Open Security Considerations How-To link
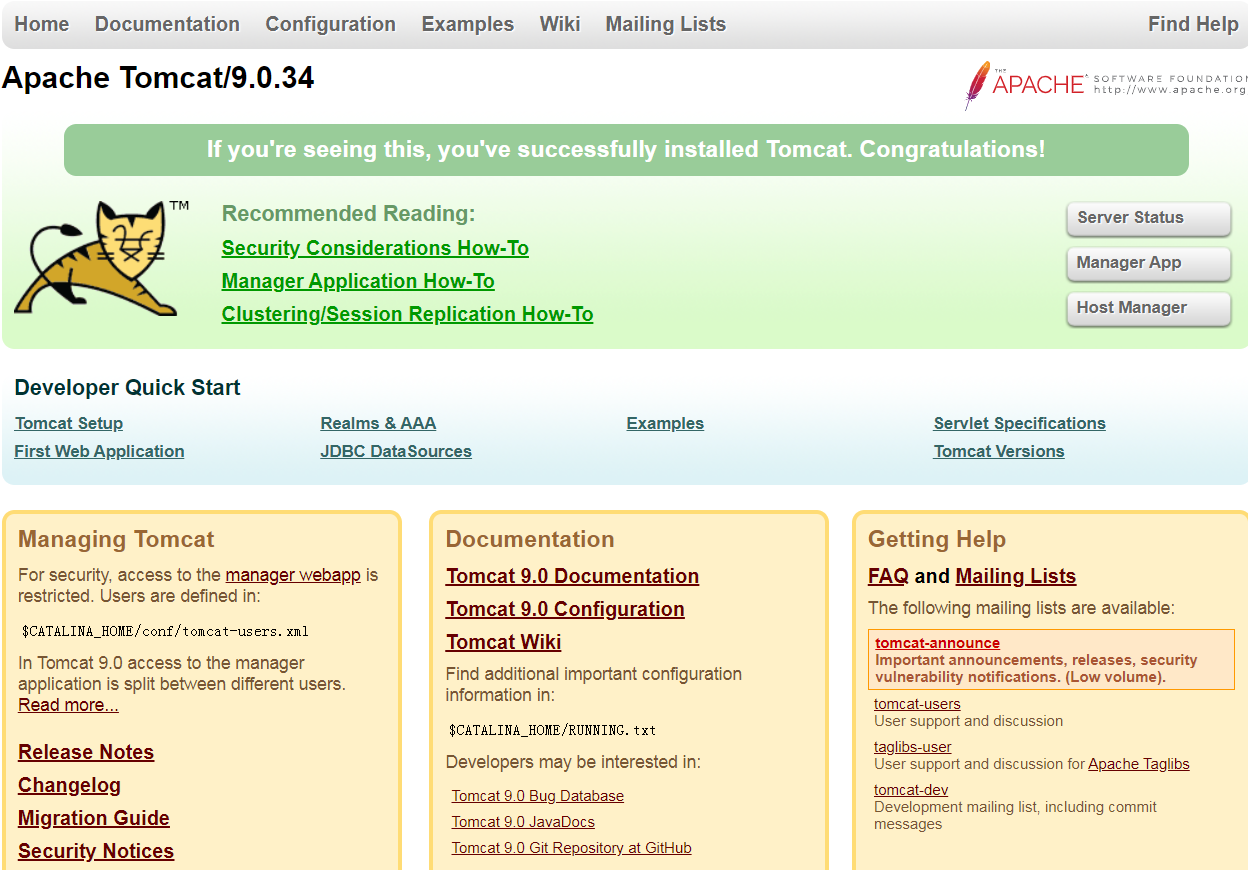 tap(375, 248)
